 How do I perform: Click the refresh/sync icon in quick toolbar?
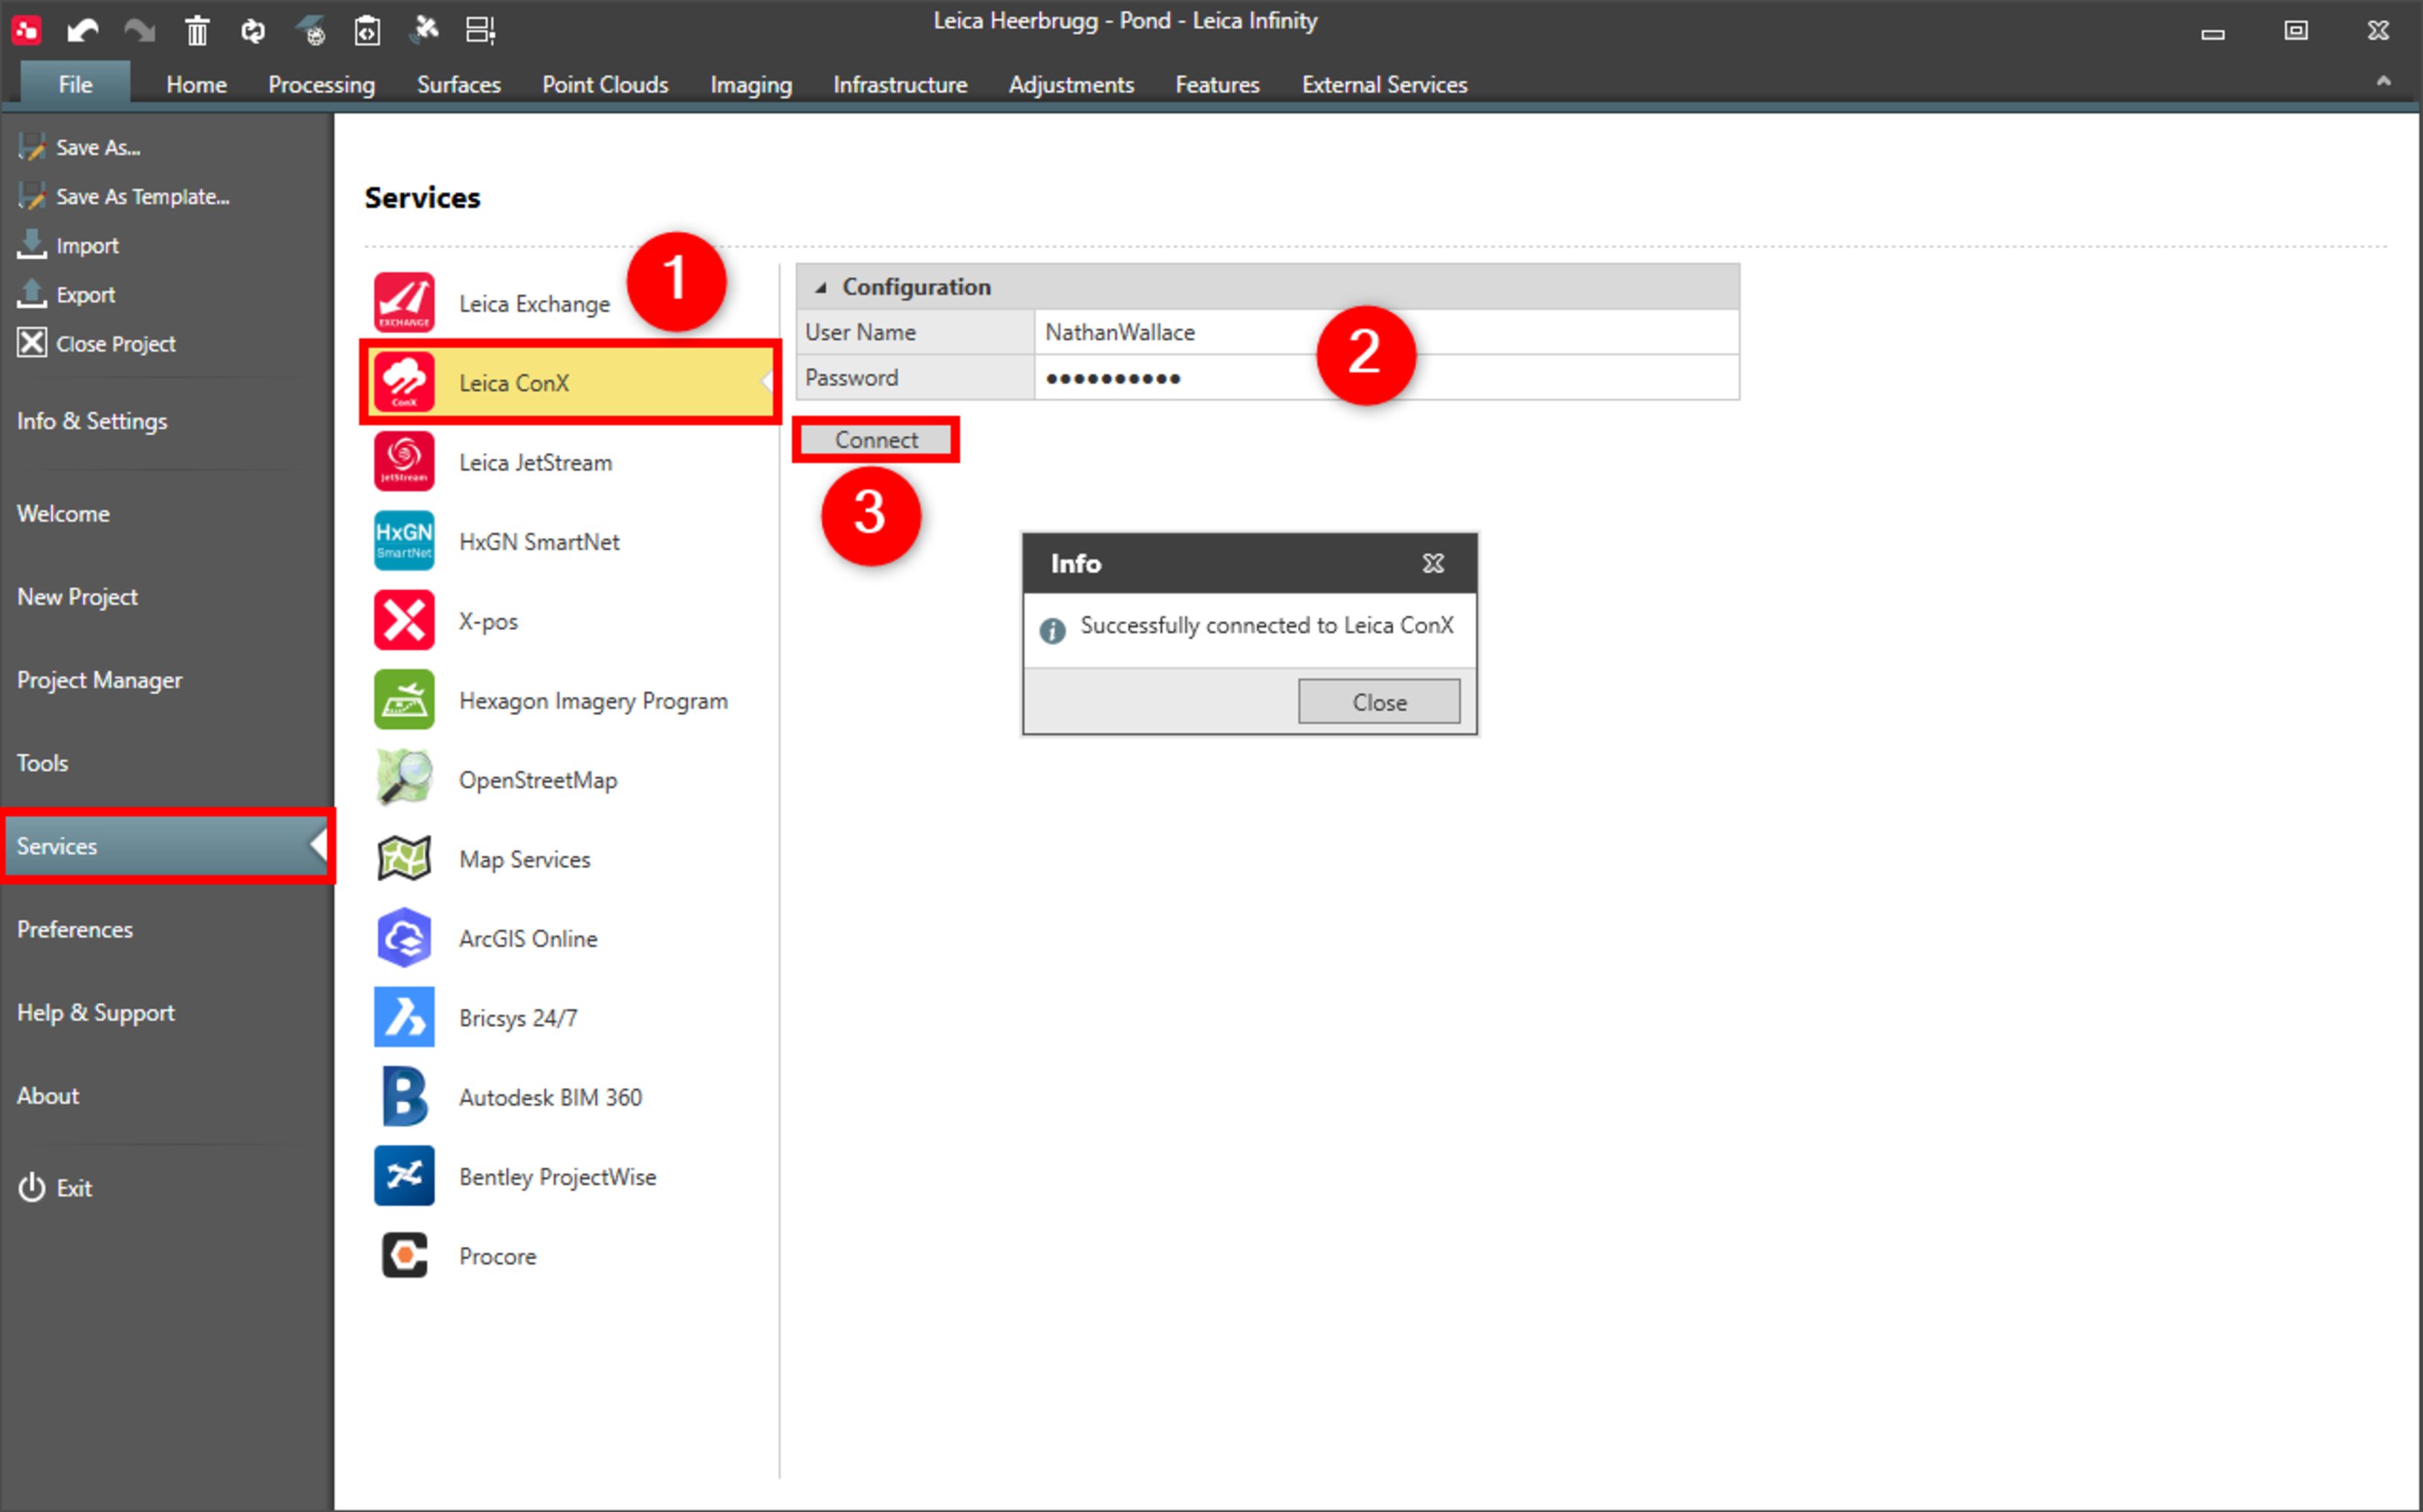point(253,31)
